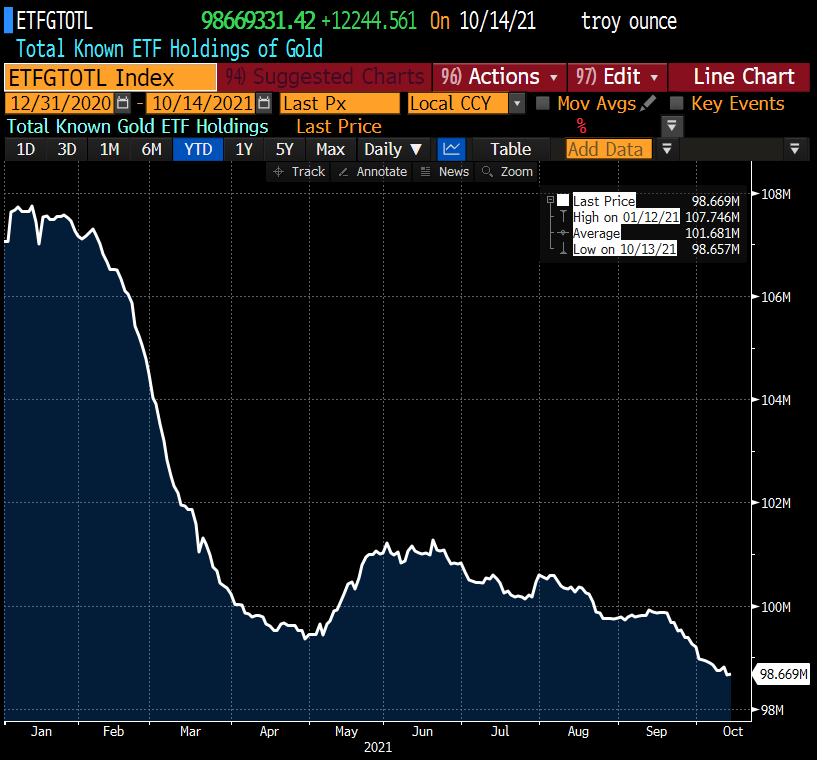Click the Annotate button label
This screenshot has width=817, height=760.
[382, 172]
